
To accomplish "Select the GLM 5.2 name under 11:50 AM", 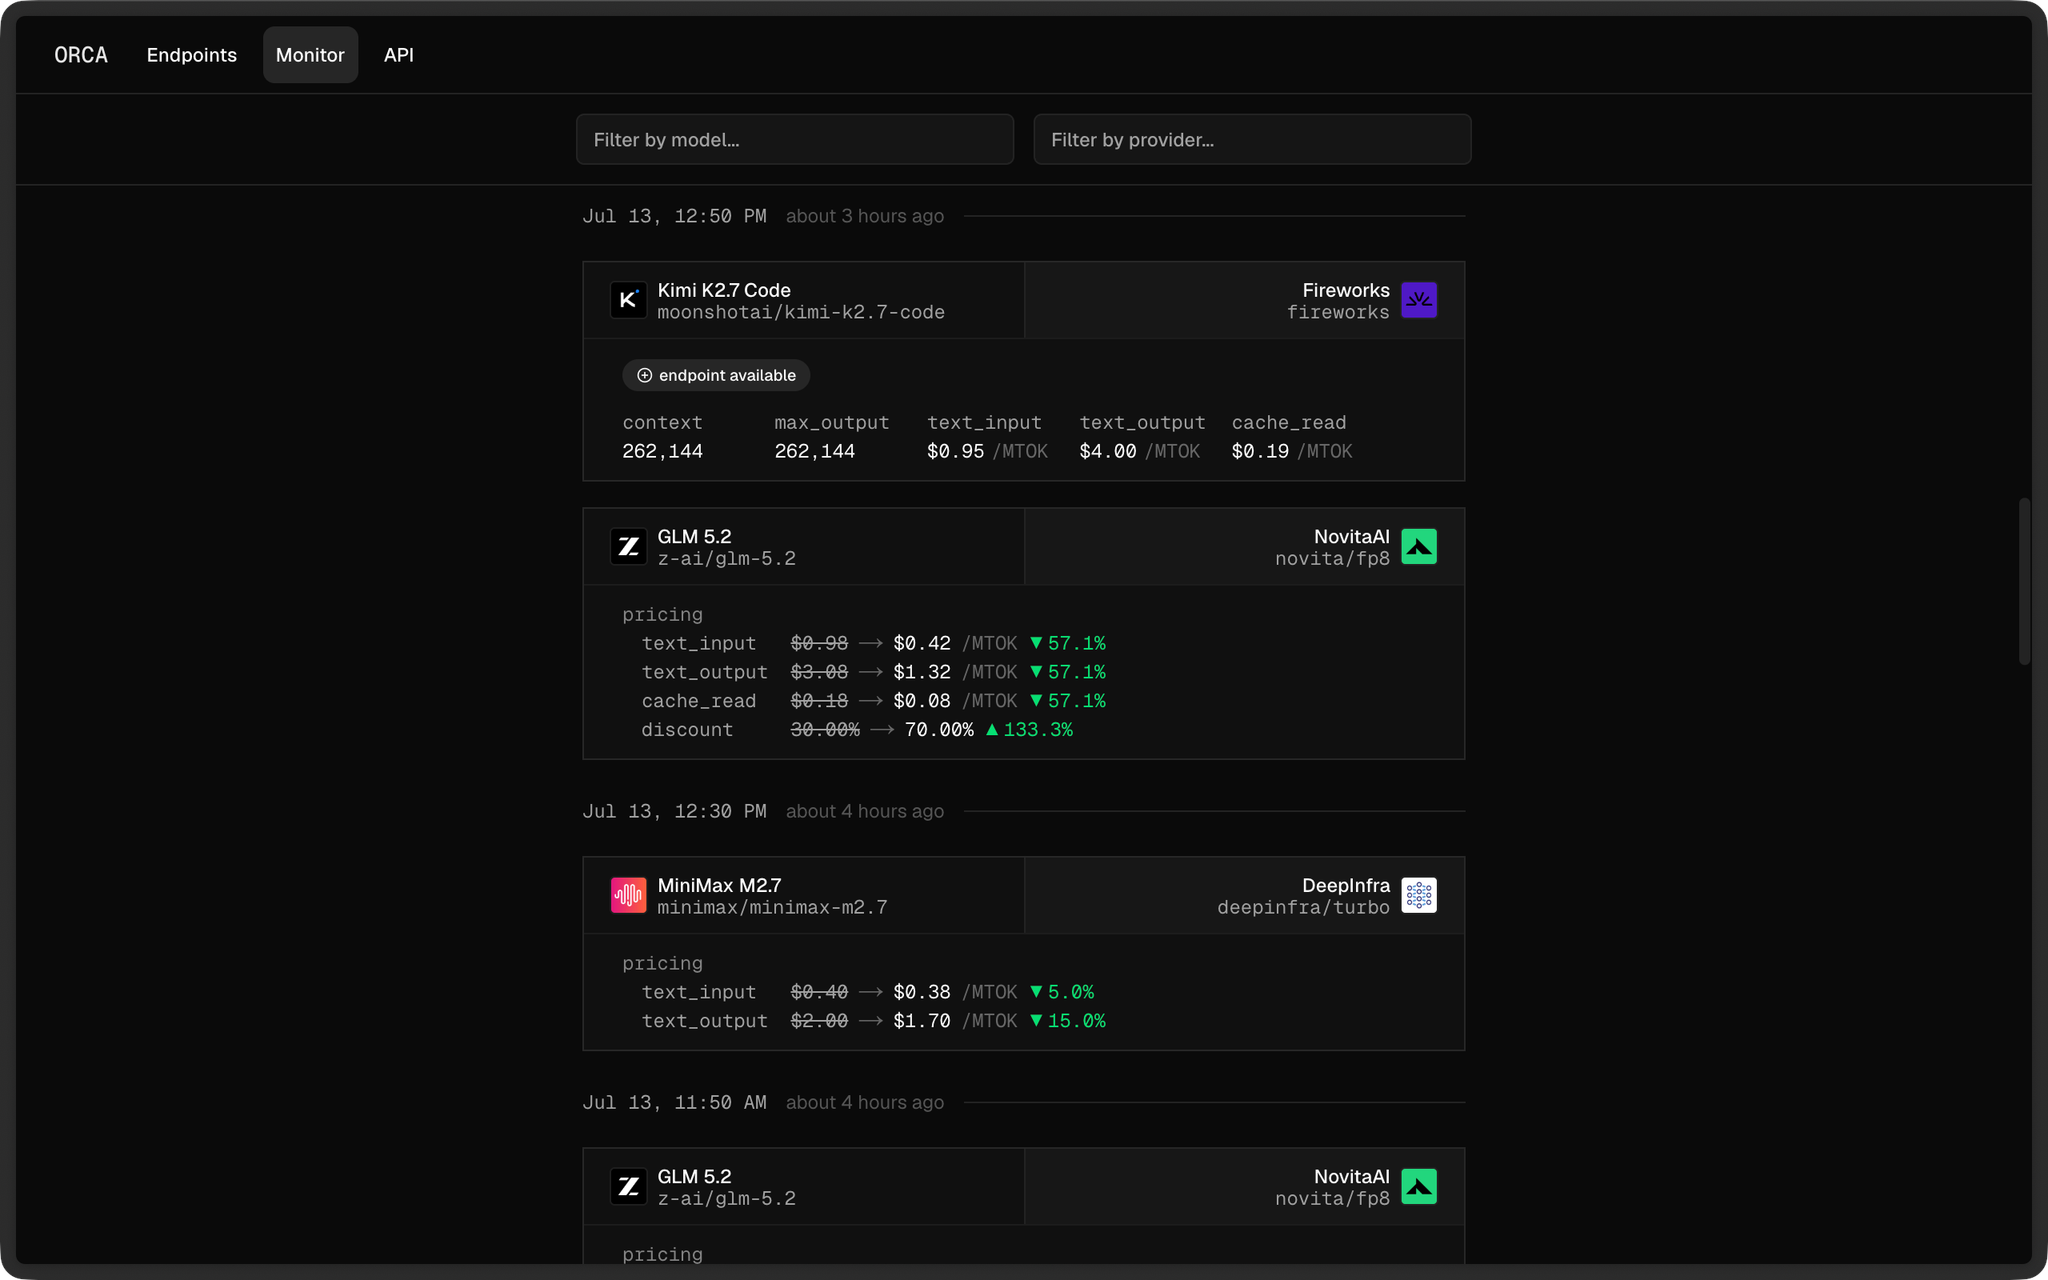I will [694, 1176].
